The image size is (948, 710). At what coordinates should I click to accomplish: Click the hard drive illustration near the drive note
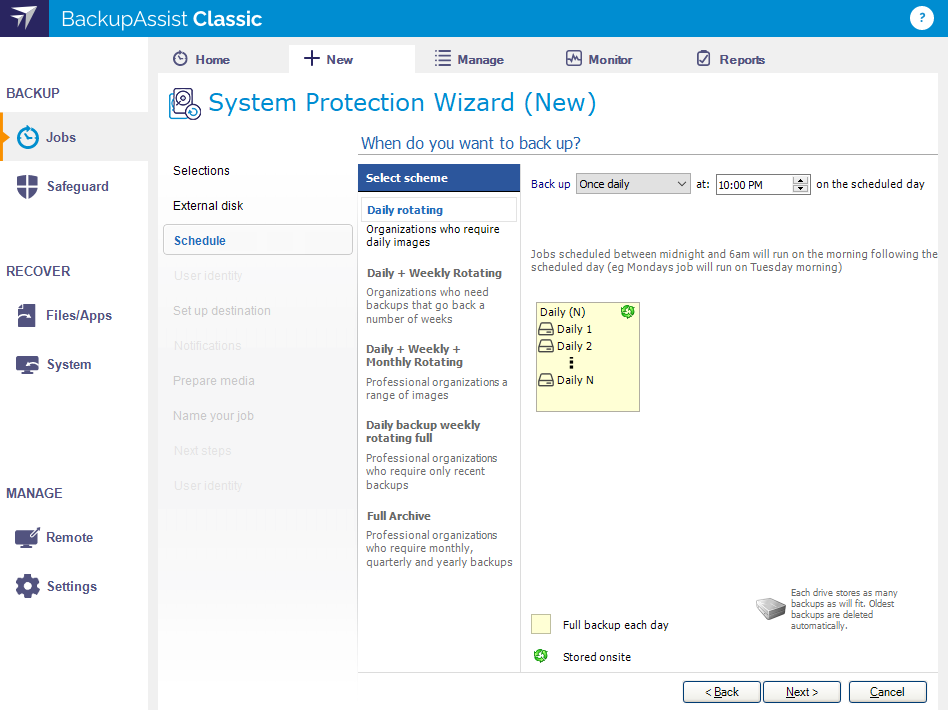pos(771,608)
